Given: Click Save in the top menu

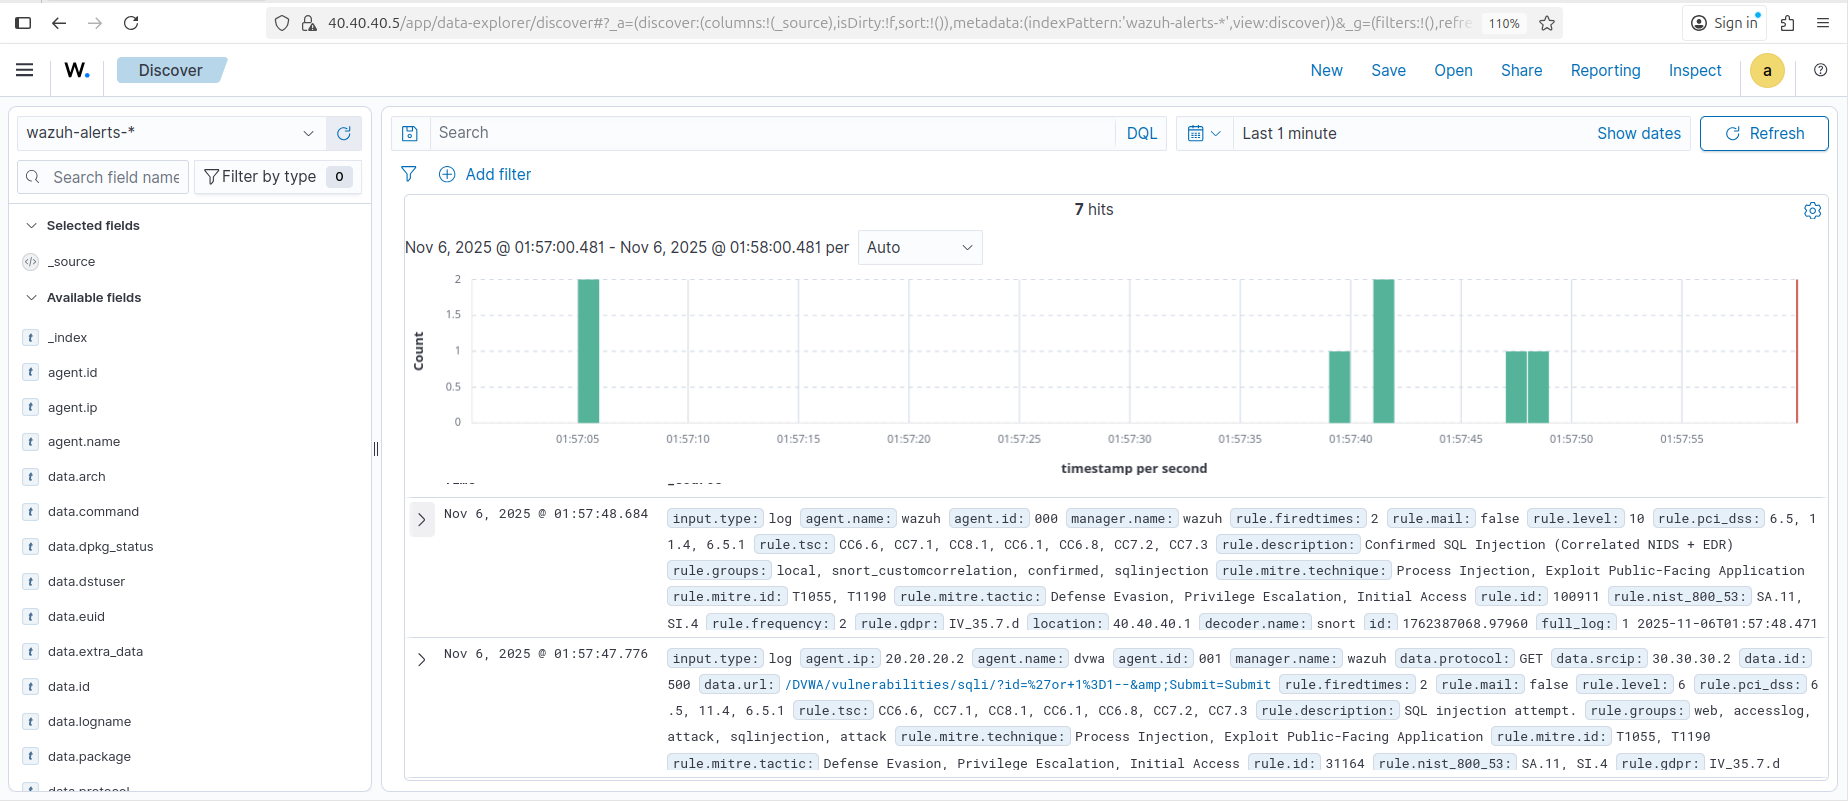Looking at the screenshot, I should point(1388,70).
